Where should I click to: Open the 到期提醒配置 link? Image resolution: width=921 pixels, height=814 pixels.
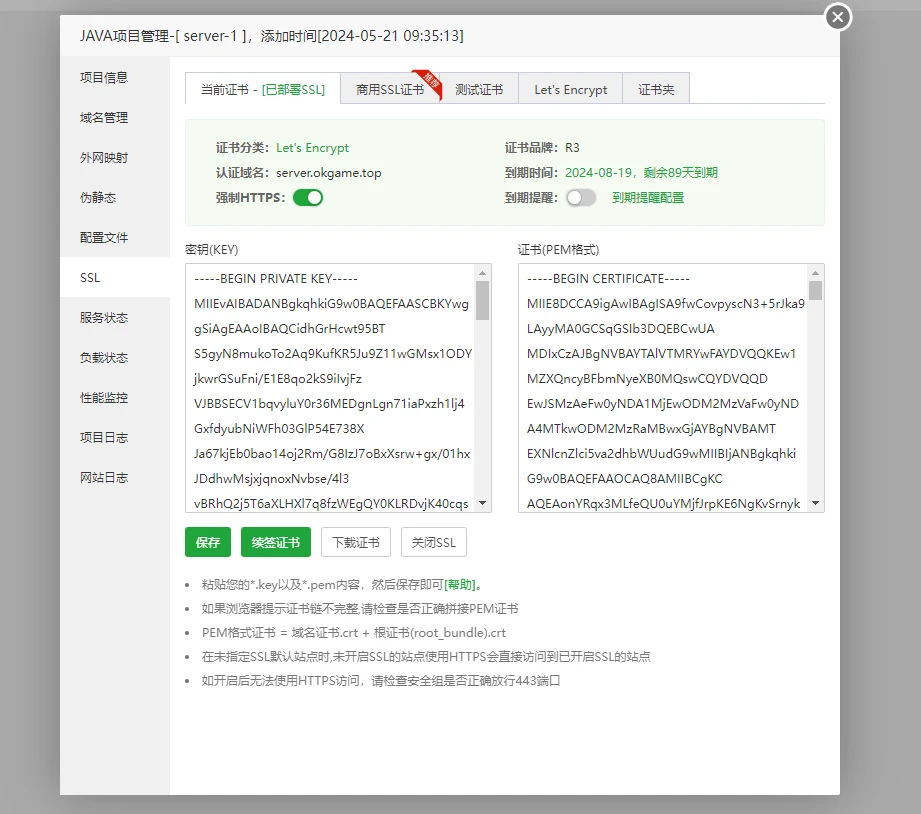click(x=648, y=198)
